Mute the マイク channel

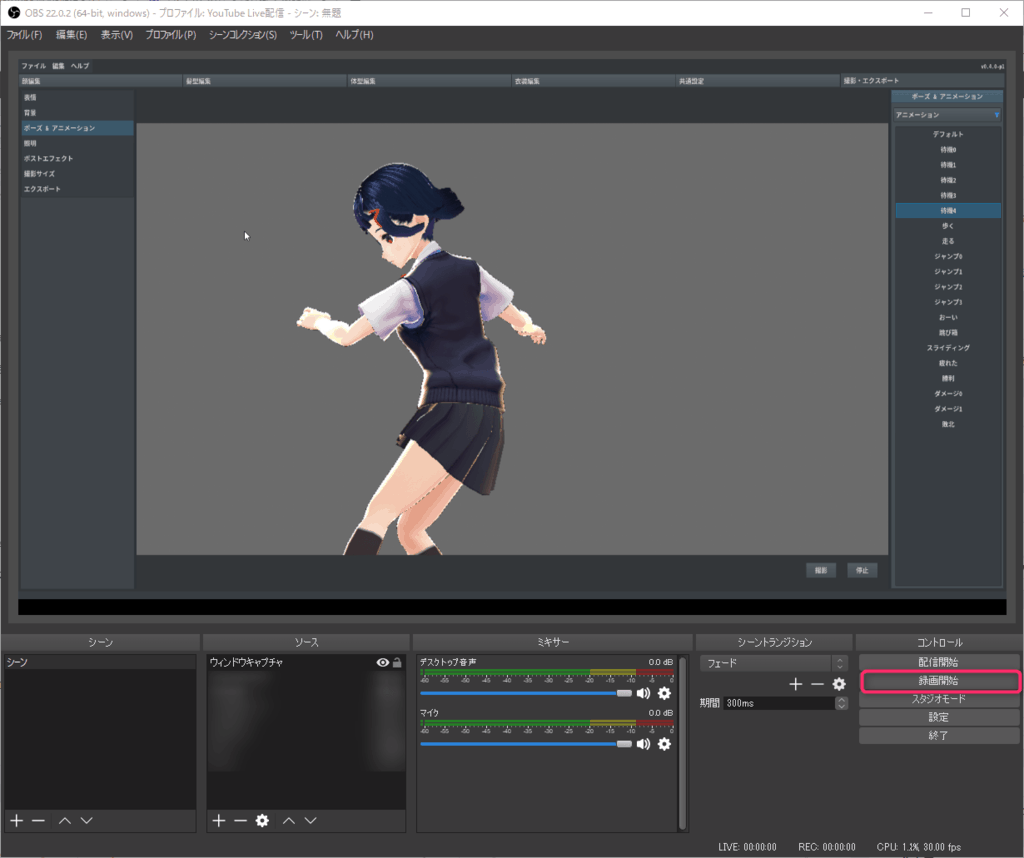(x=643, y=744)
